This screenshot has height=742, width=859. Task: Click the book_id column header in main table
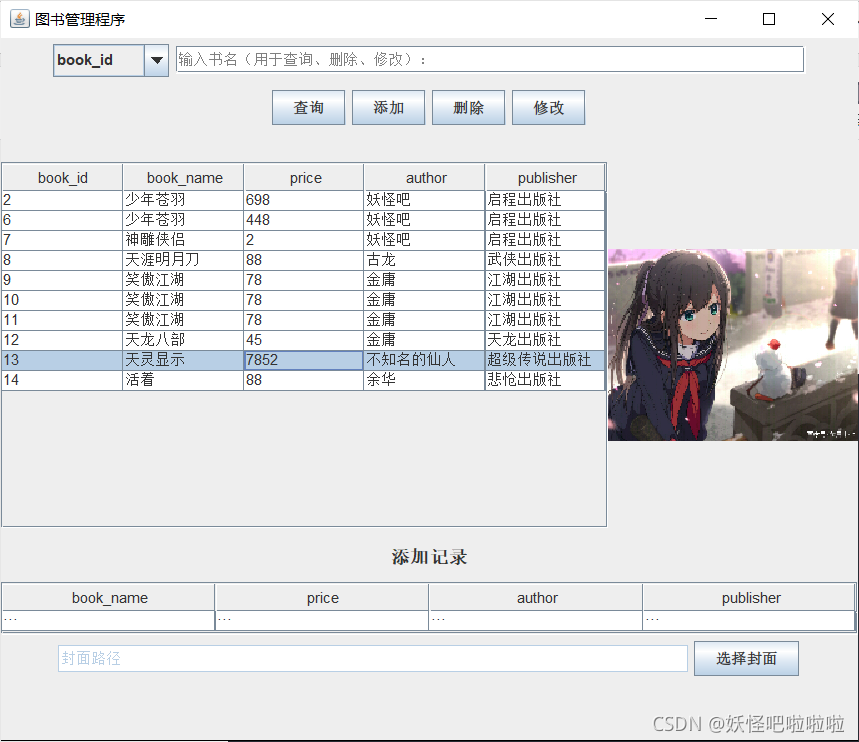click(x=62, y=178)
